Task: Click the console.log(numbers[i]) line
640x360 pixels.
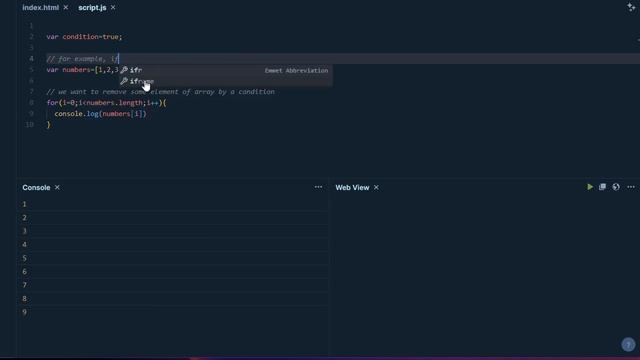Action: click(100, 114)
